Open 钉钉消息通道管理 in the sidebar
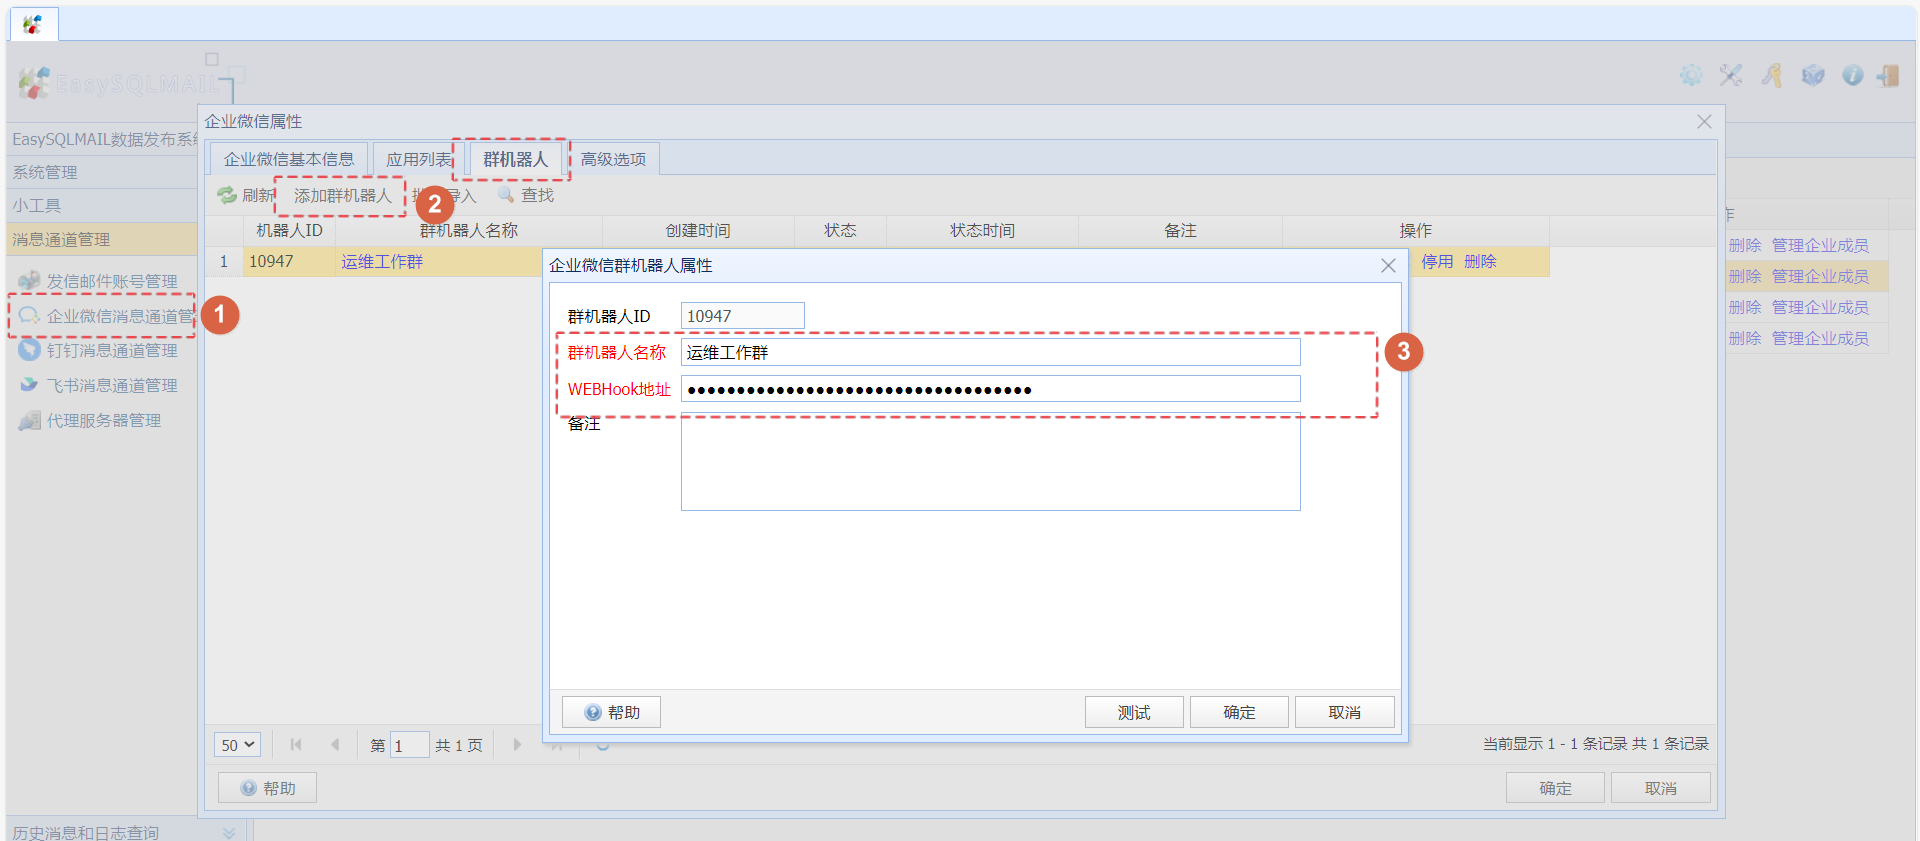1920x841 pixels. coord(99,350)
